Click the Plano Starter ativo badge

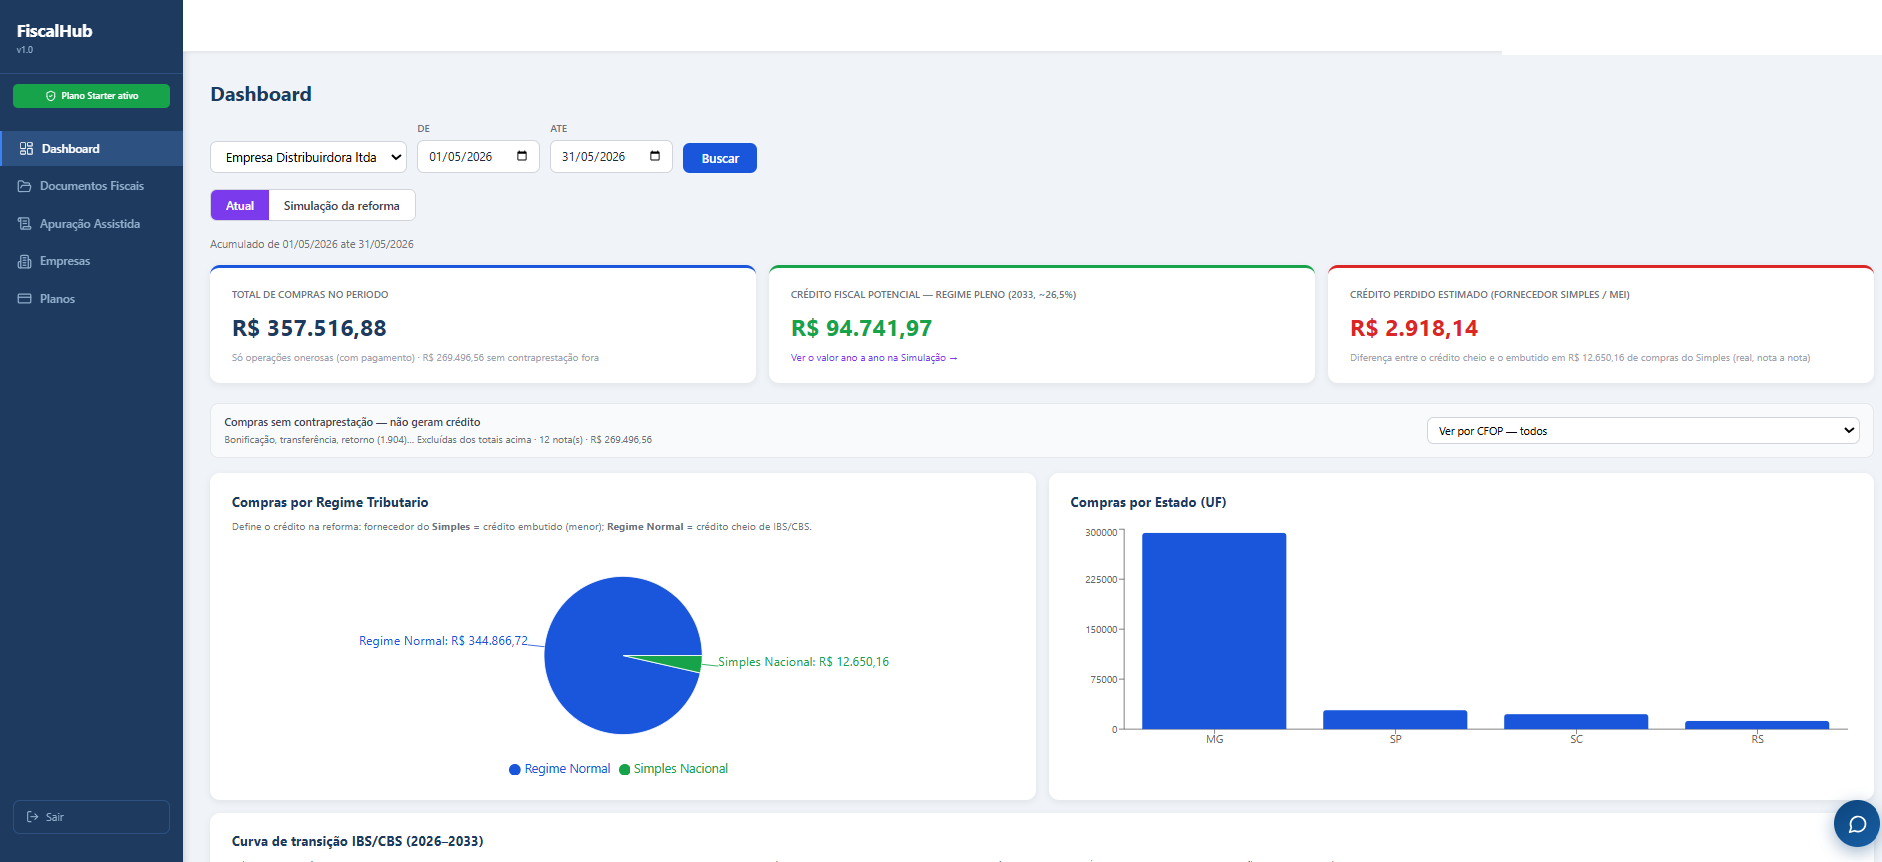pos(91,96)
